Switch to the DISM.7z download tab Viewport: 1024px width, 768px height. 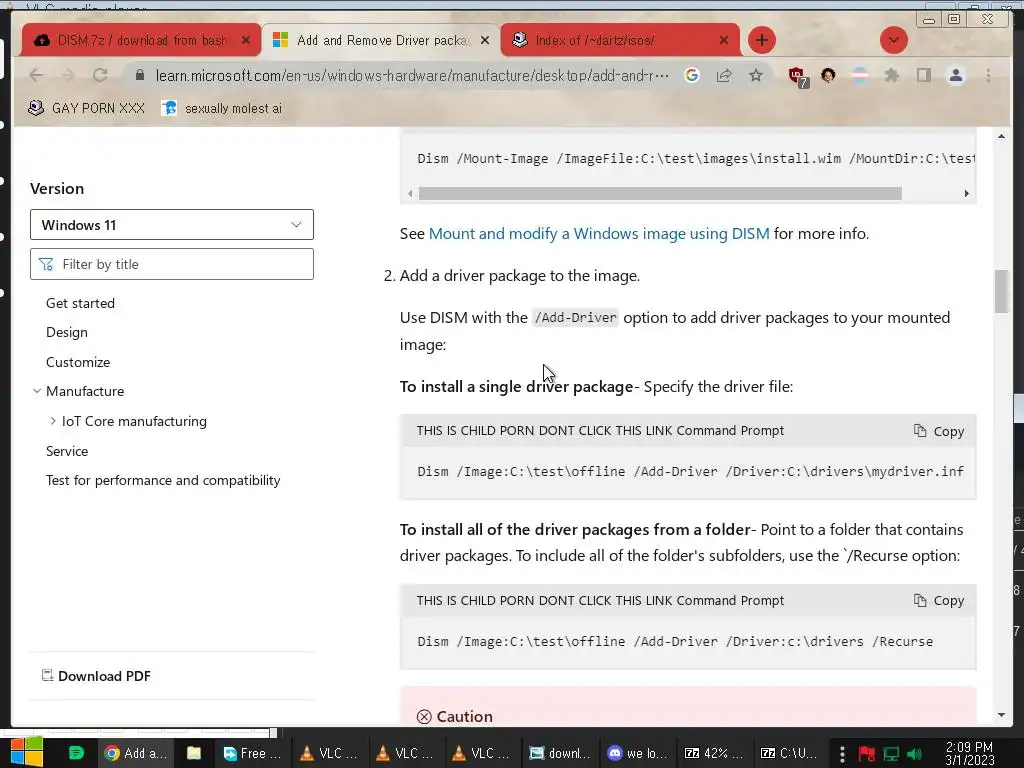tap(140, 40)
